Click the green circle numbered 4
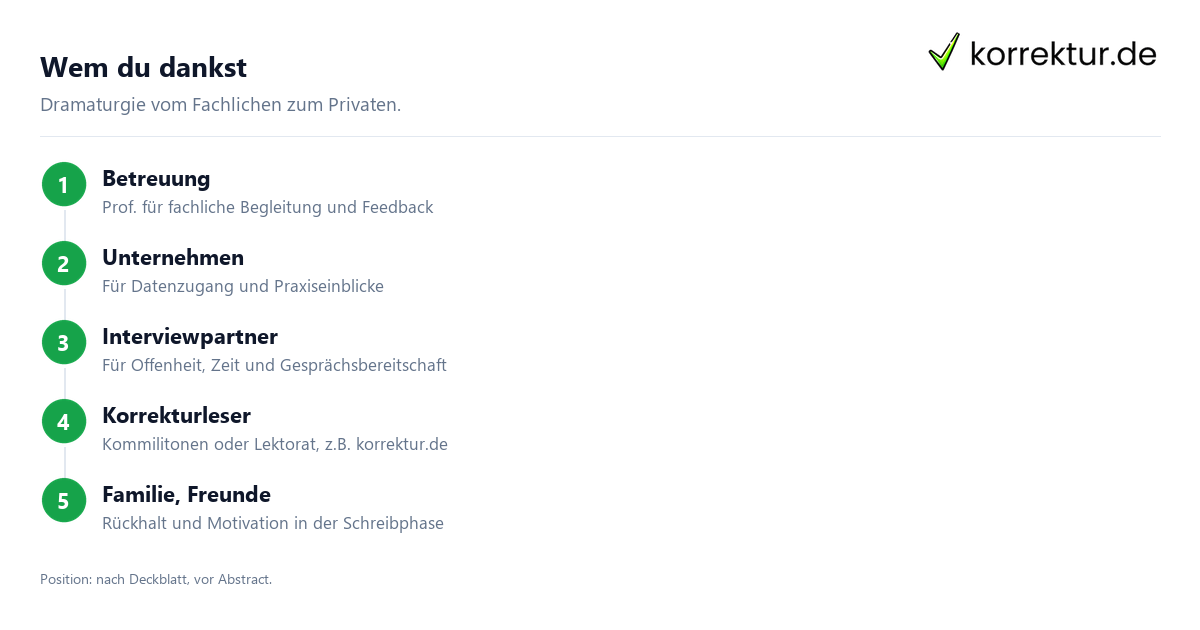The width and height of the screenshot is (1200, 630). (64, 421)
